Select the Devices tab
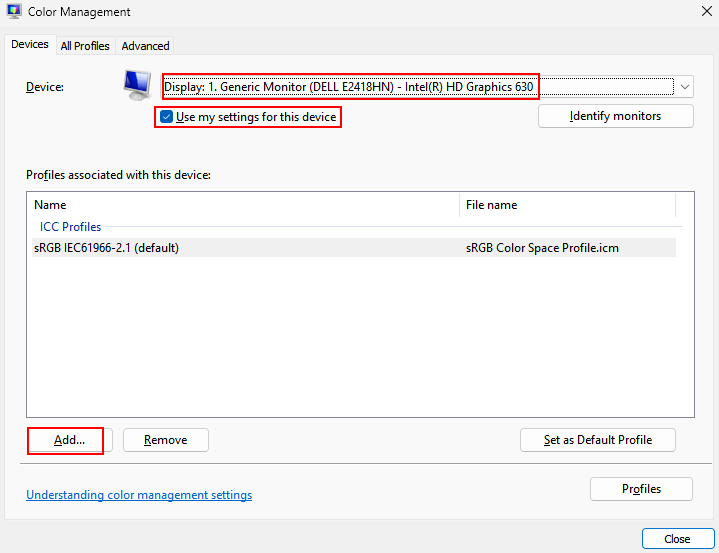 point(30,45)
